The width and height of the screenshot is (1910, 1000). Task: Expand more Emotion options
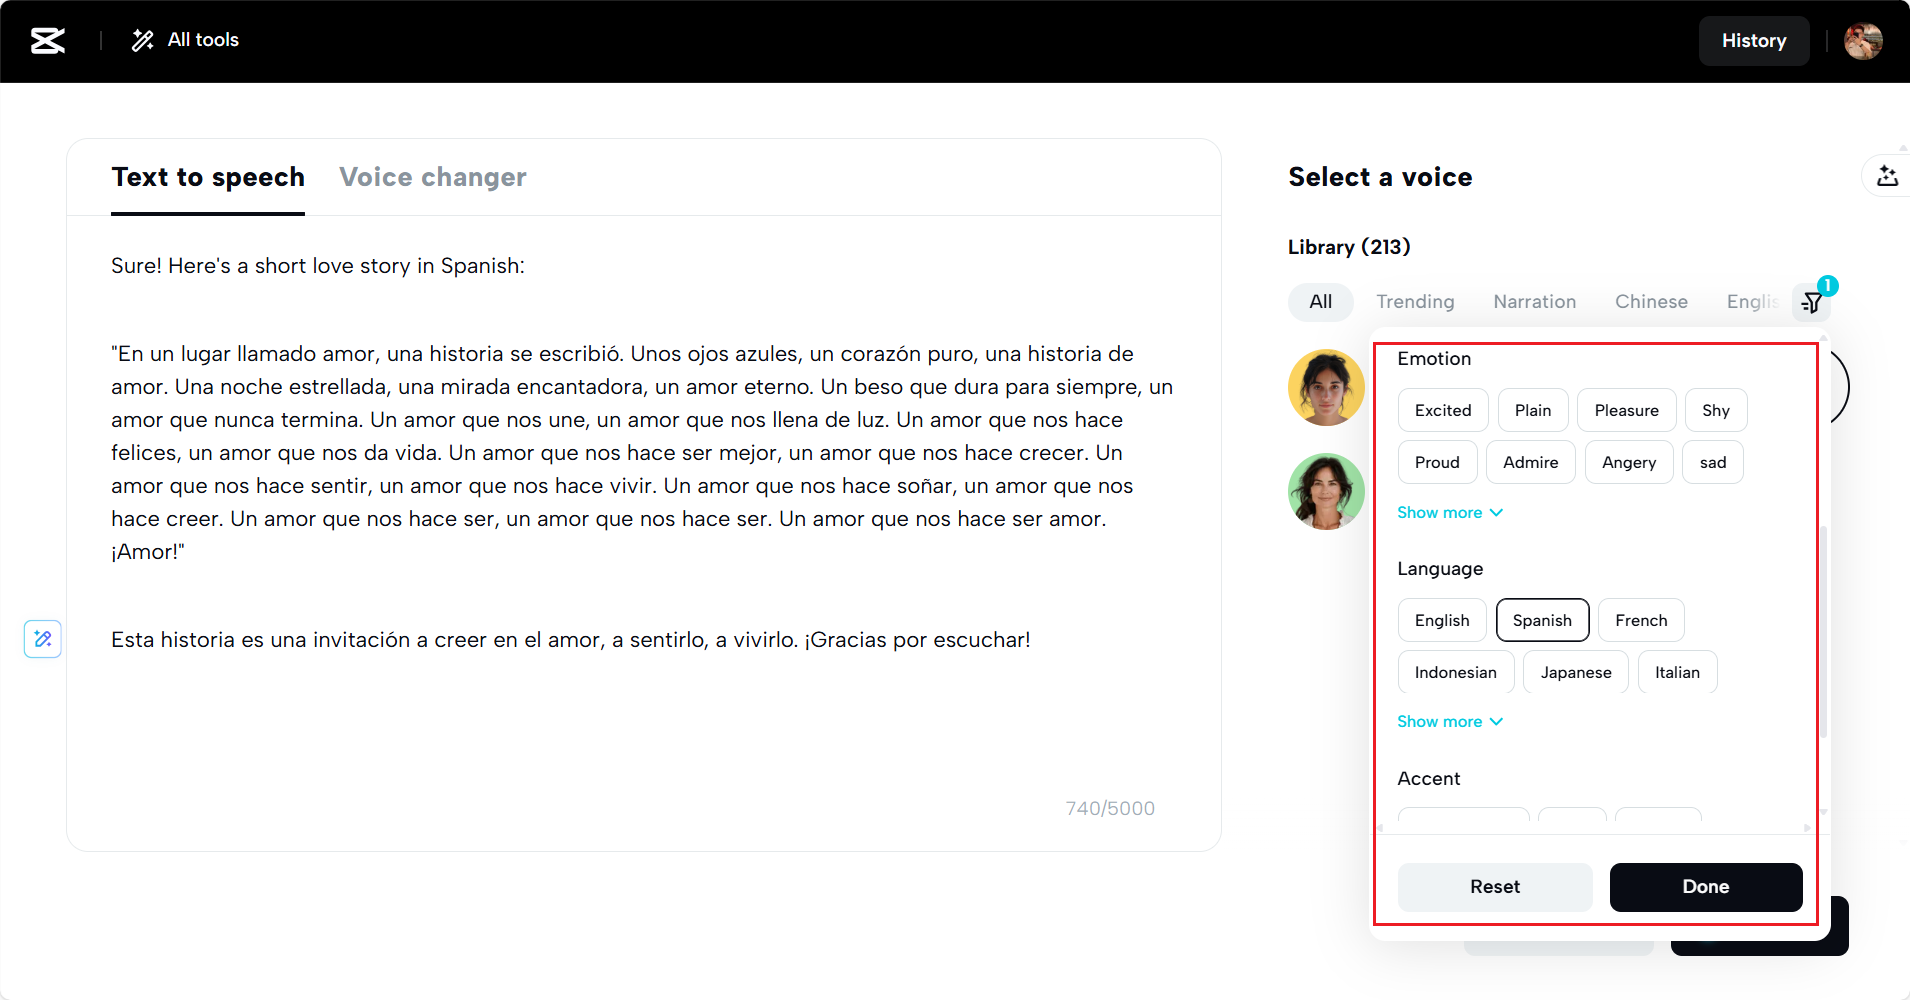tap(1450, 512)
